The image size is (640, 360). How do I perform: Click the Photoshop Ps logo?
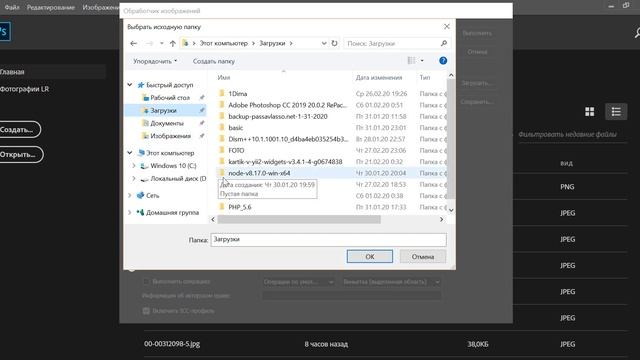pyautogui.click(x=4, y=31)
